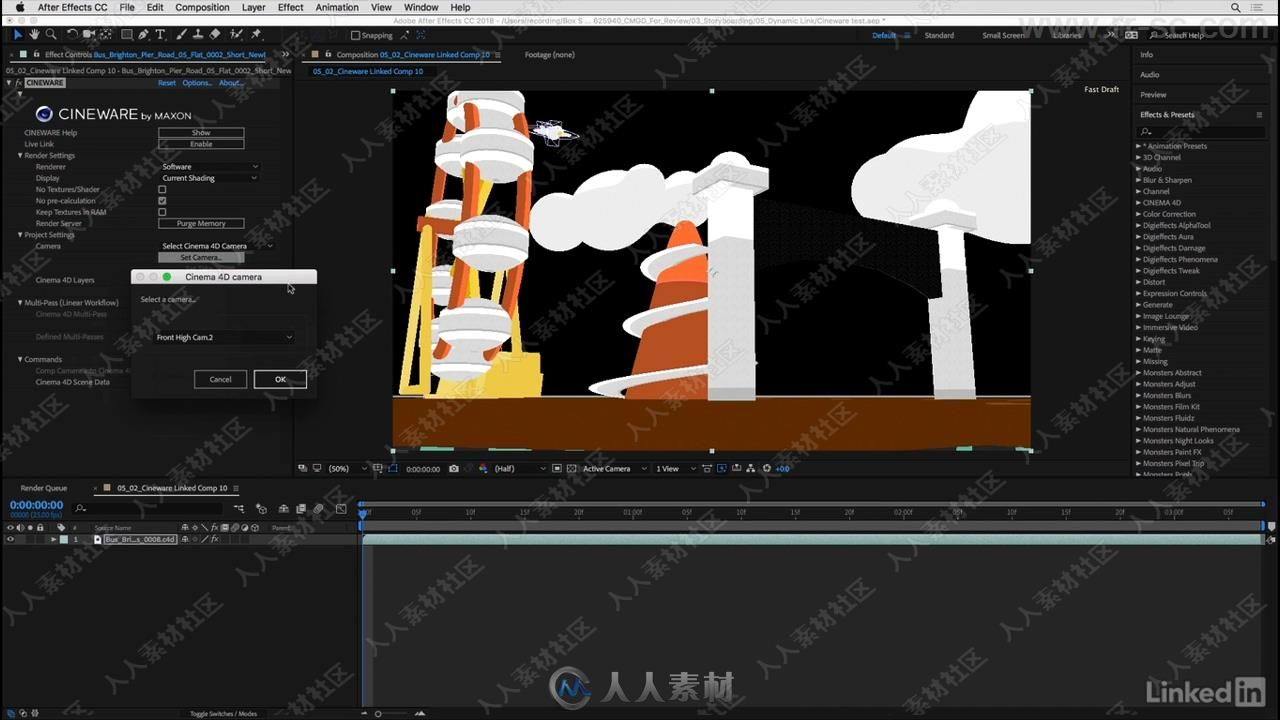Uncheck No pre-calculation checkbox
This screenshot has width=1280, height=720.
pyautogui.click(x=162, y=201)
